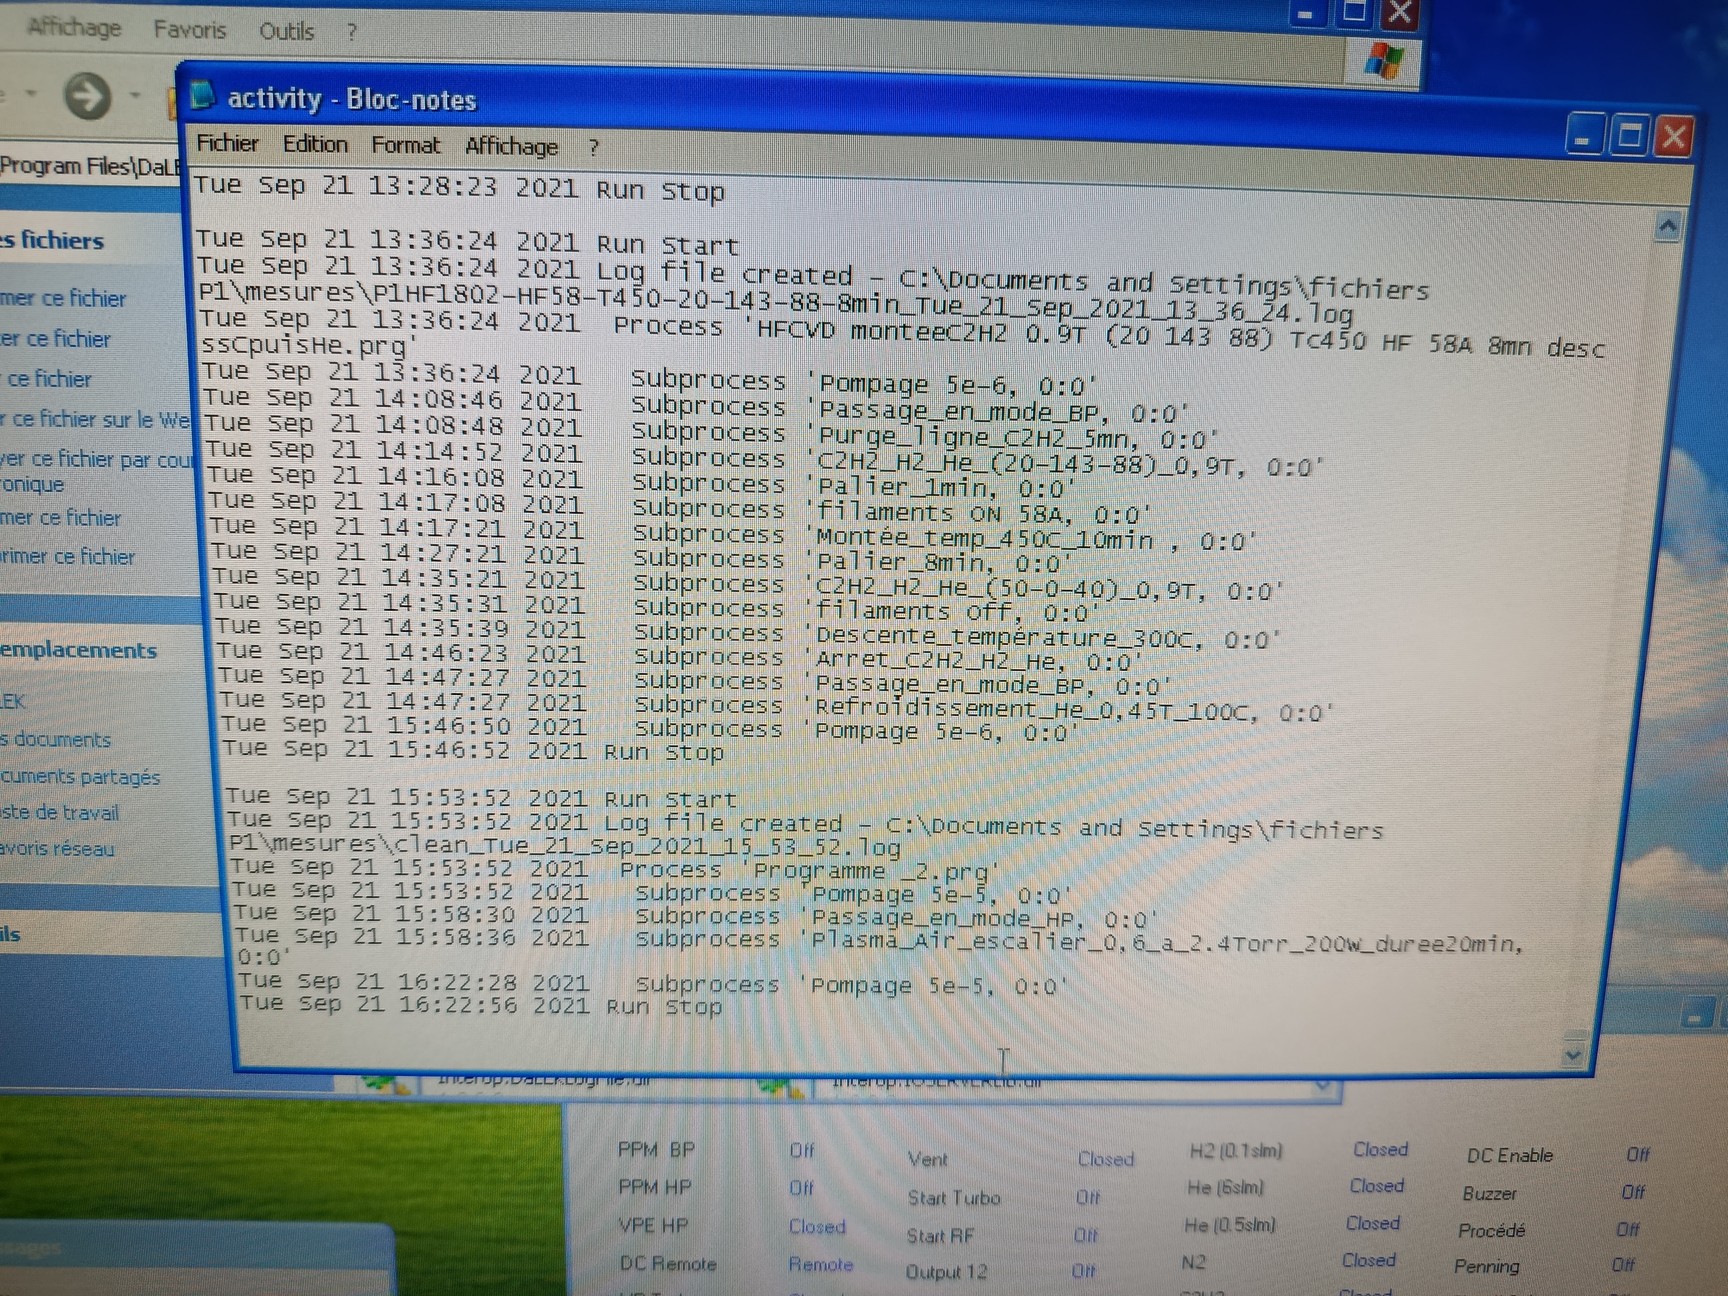
Task: Toggle the Start Turbo Off state
Action: (1088, 1197)
